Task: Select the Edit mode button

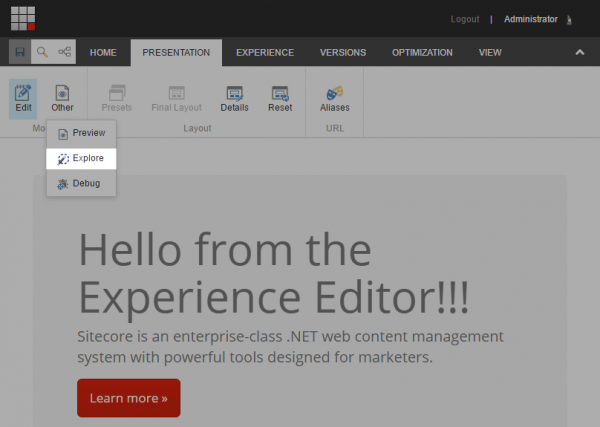Action: coord(23,99)
